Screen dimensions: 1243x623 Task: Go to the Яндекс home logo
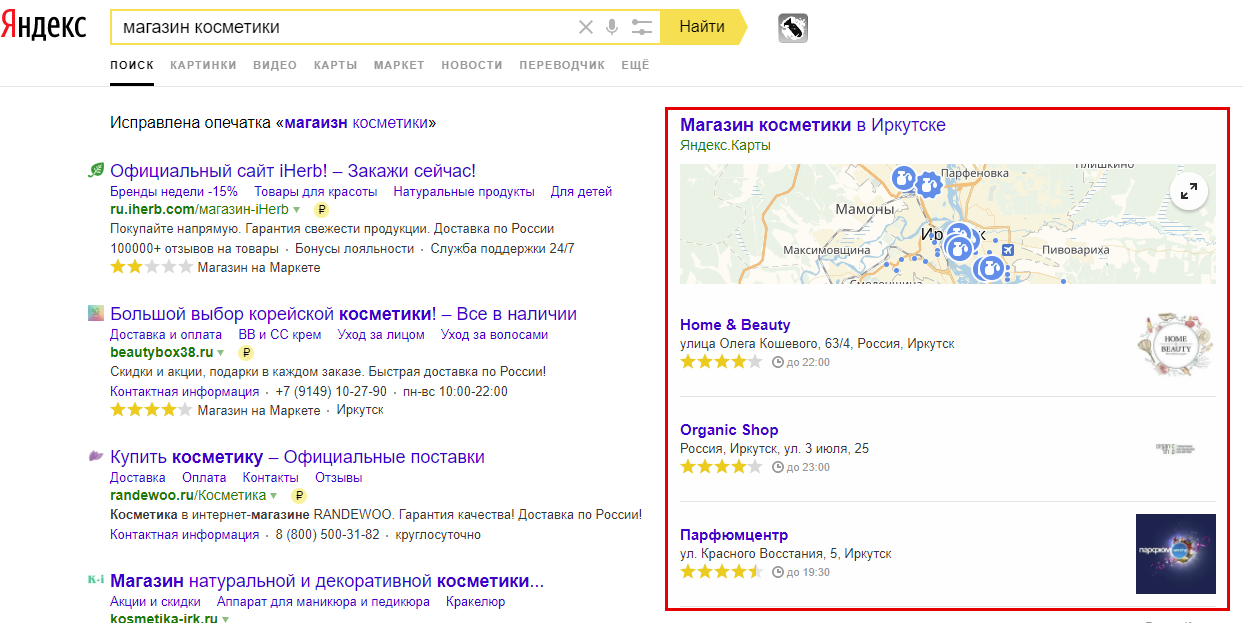coord(44,27)
